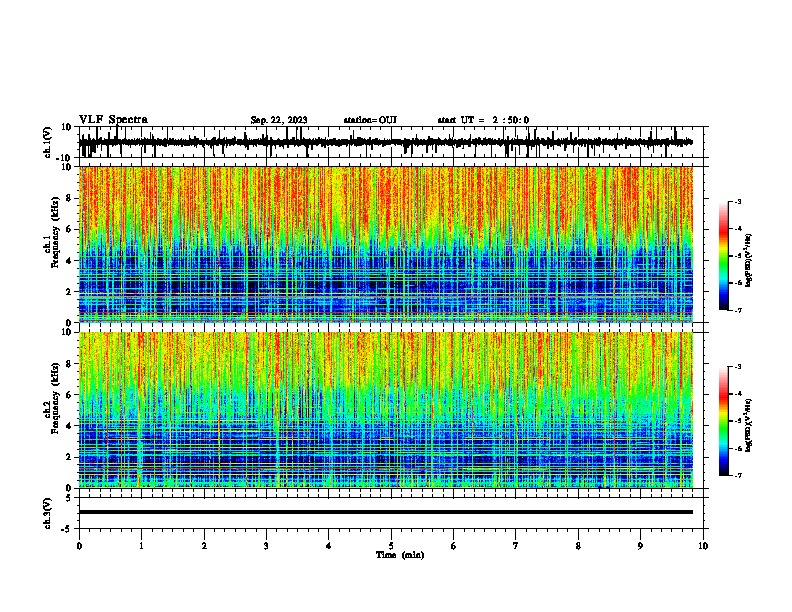Click the "ch.3(V)" axis label
The height and width of the screenshot is (612, 792).
click(48, 513)
